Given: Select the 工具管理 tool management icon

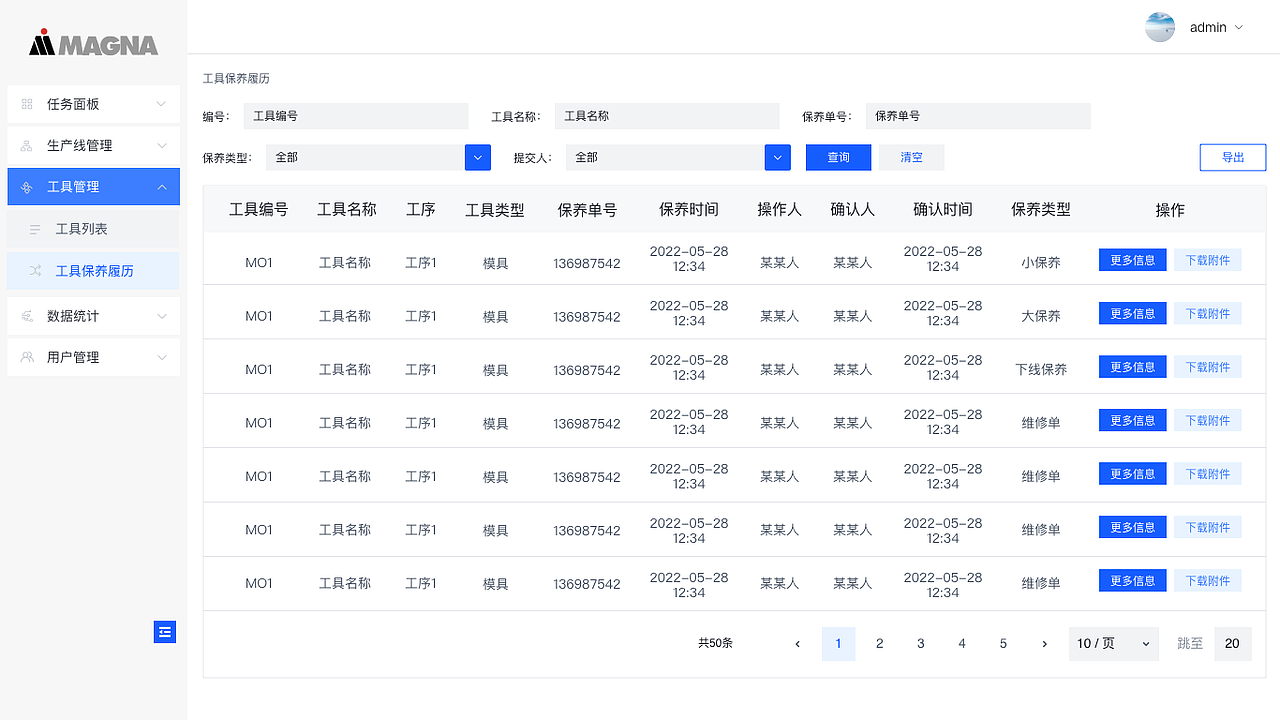Looking at the screenshot, I should (28, 186).
